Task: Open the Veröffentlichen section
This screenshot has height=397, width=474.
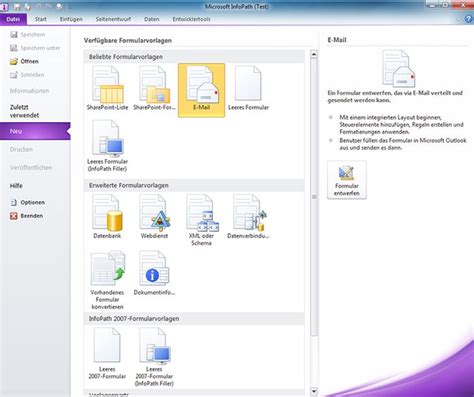Action: click(31, 168)
